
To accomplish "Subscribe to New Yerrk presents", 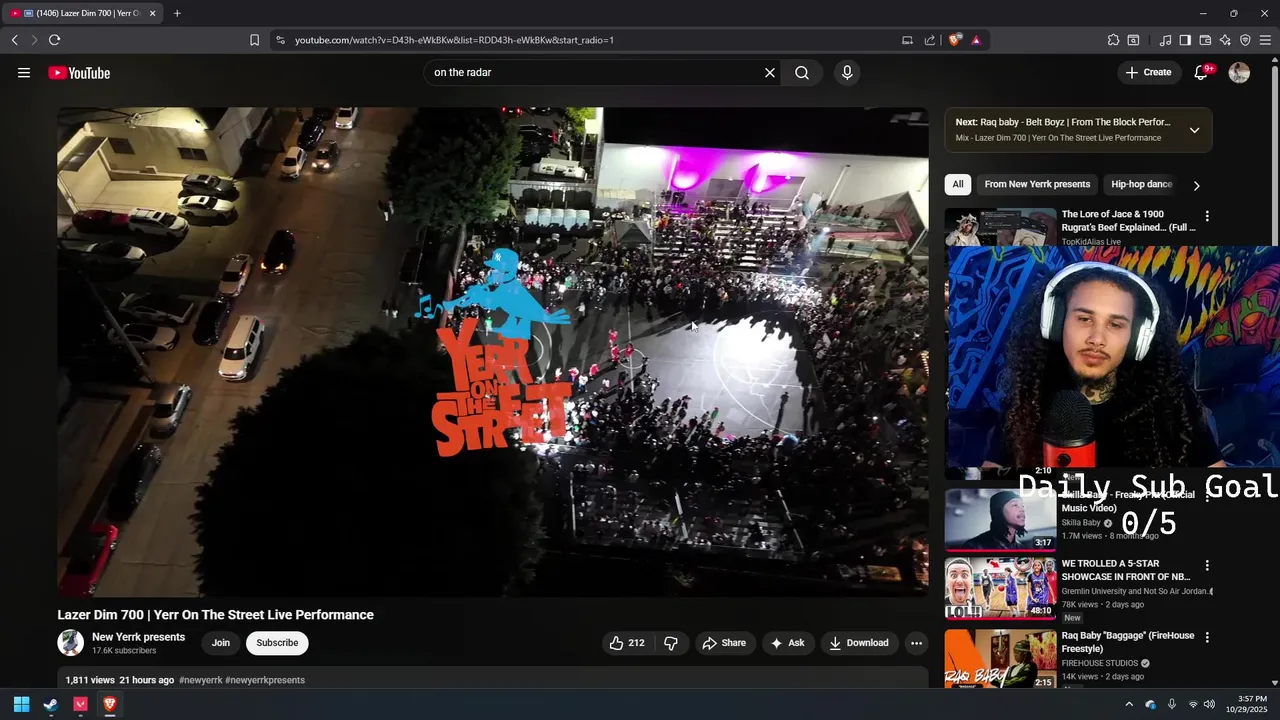I will [x=277, y=643].
